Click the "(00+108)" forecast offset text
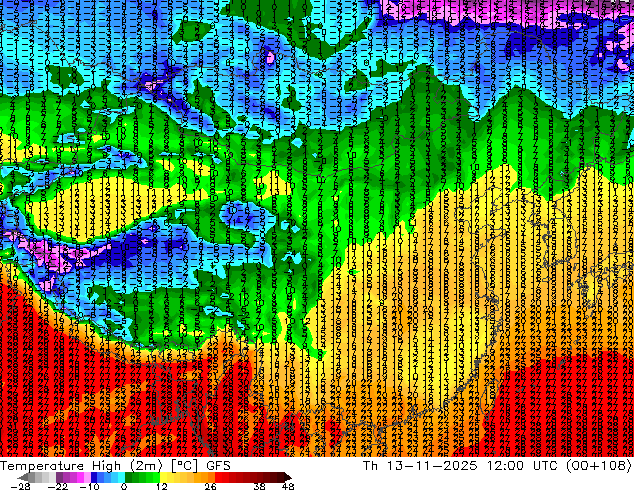Screen dimensions: 634x490 [598, 466]
